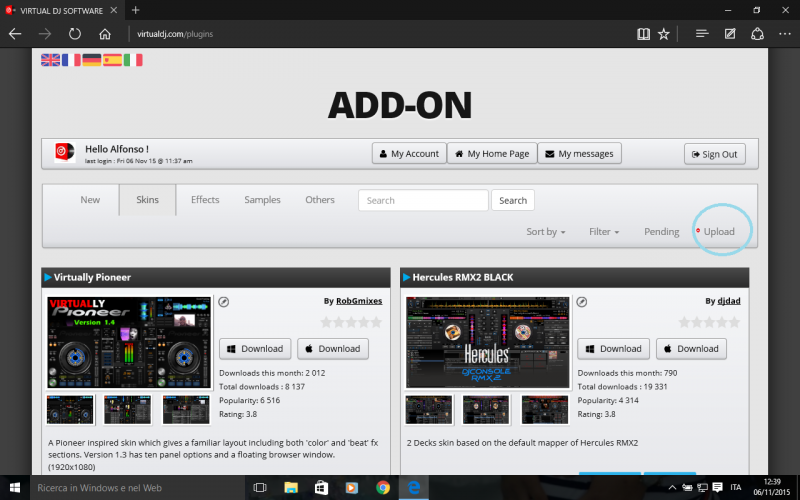The height and width of the screenshot is (500, 800).
Task: Make a web note with pen icon
Action: (x=730, y=34)
